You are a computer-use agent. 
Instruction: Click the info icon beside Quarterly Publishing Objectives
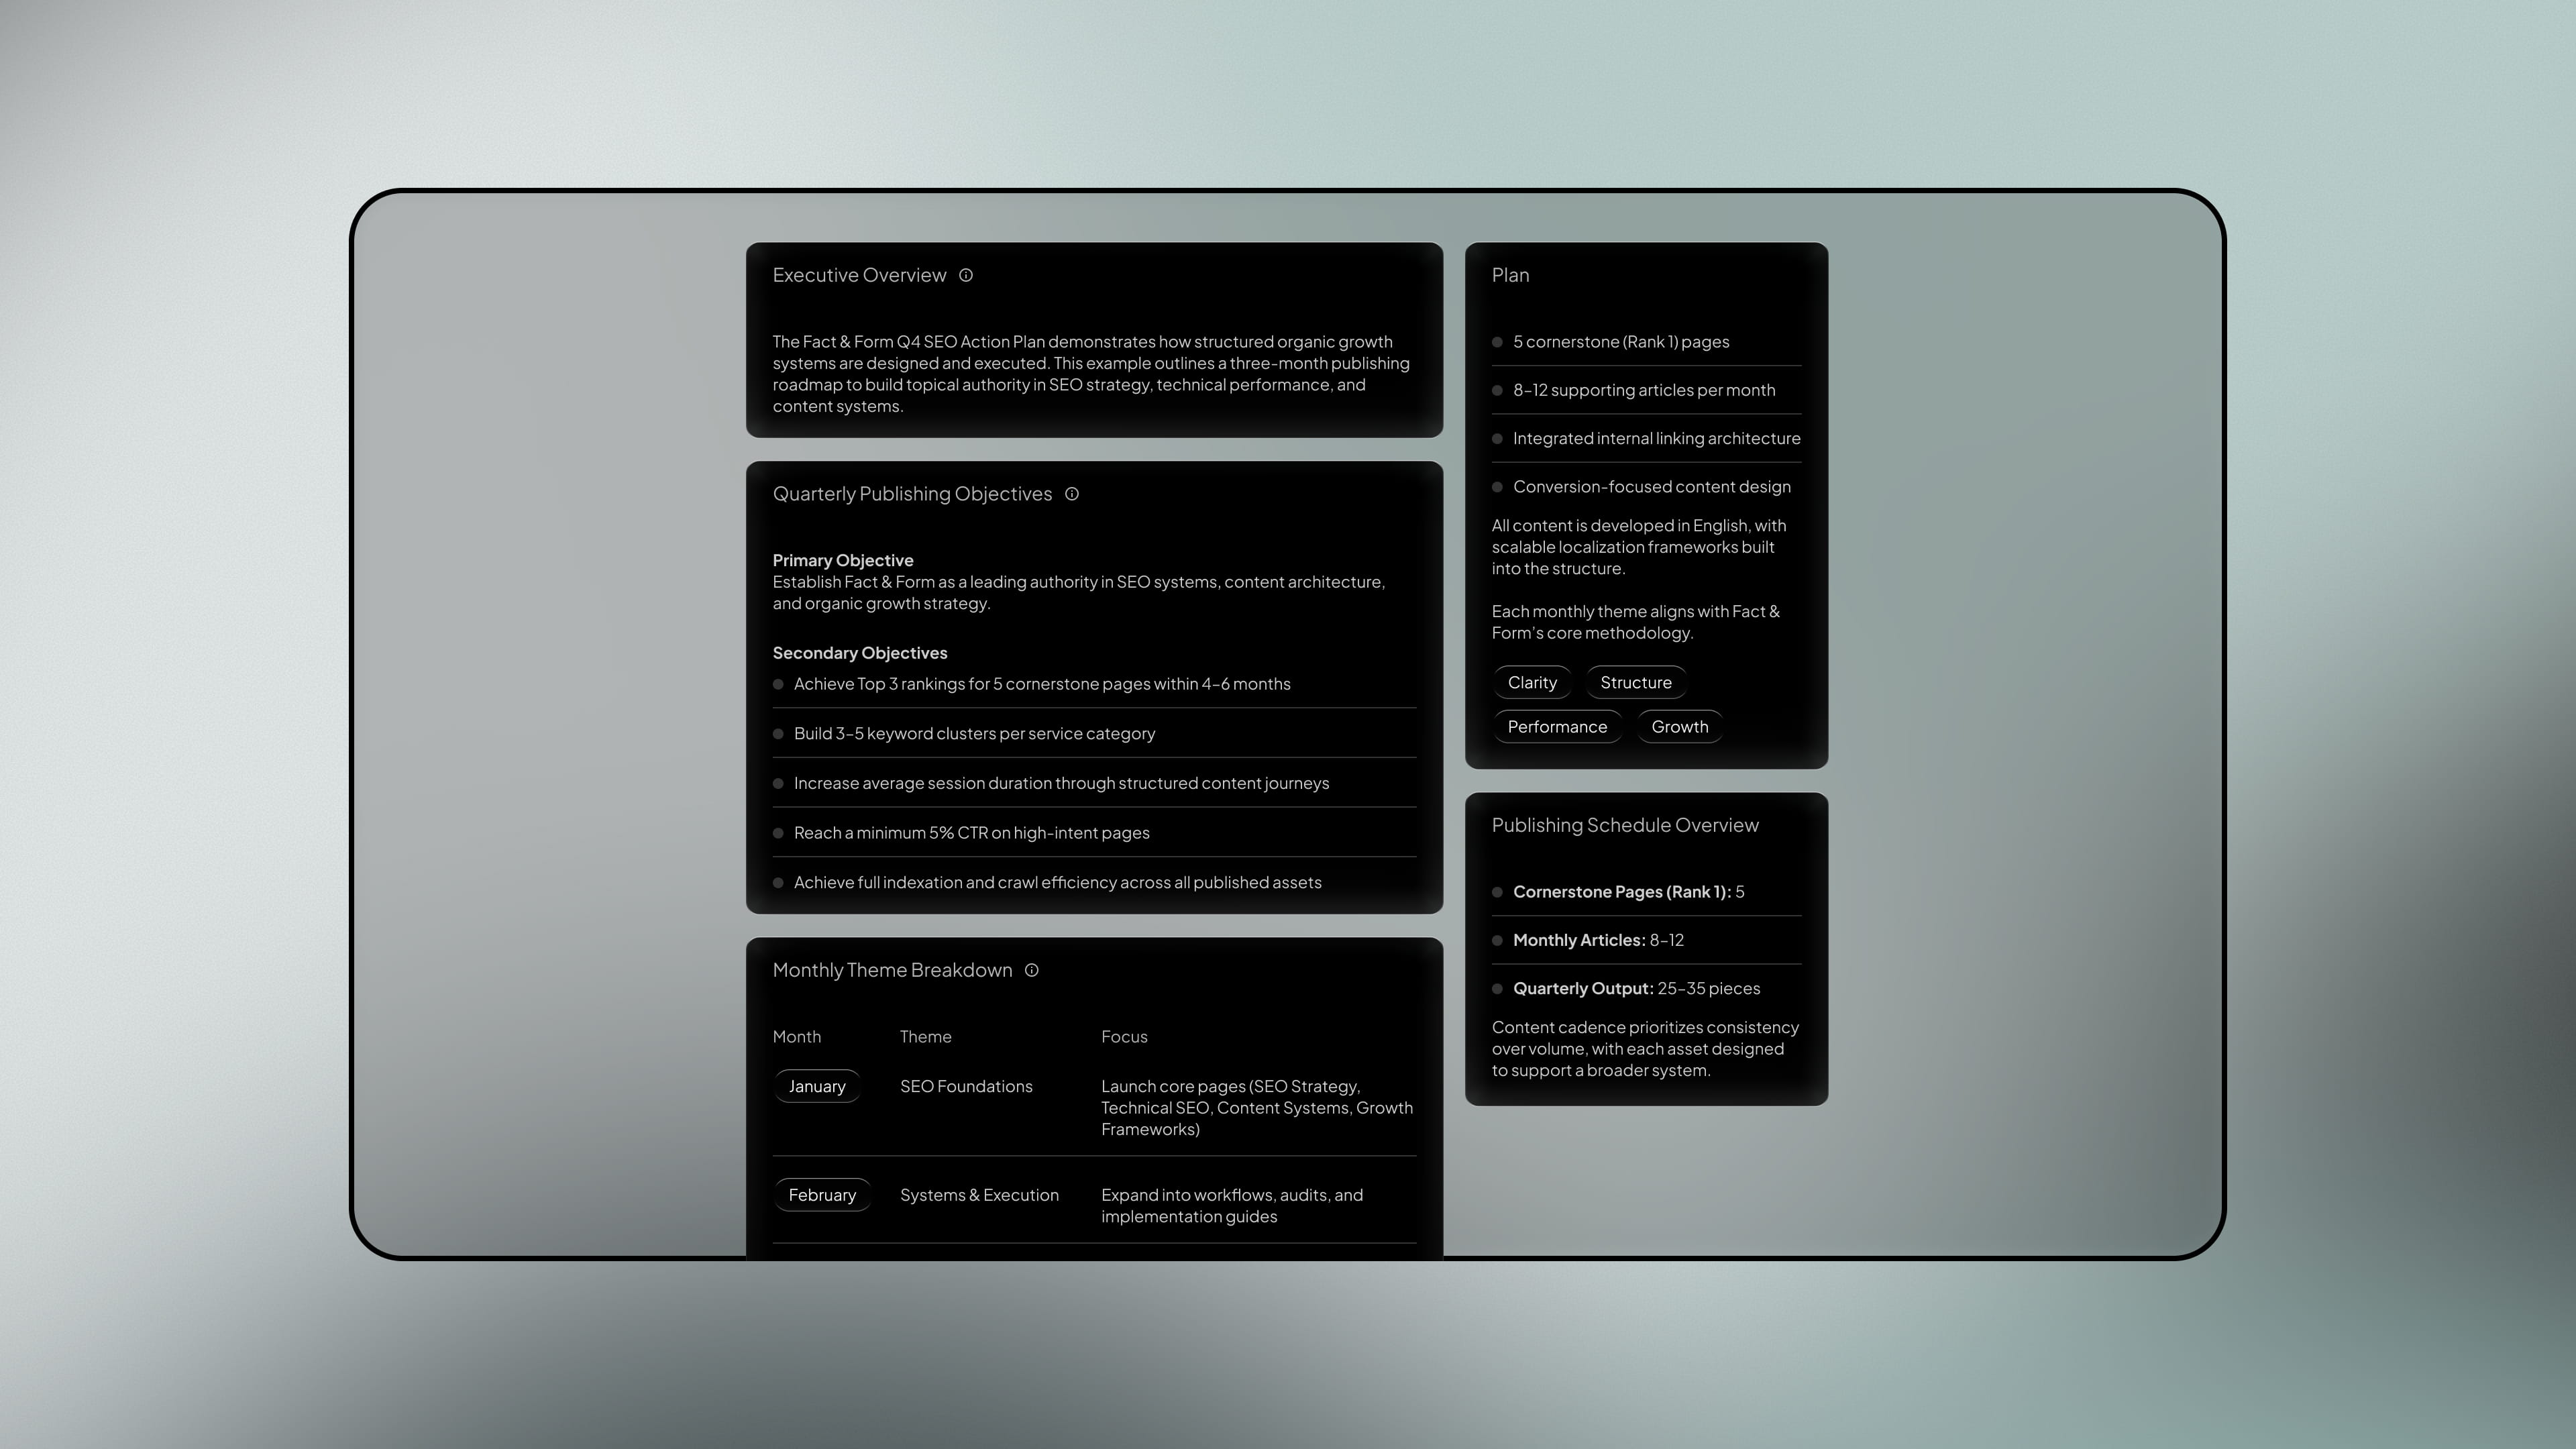(1072, 494)
